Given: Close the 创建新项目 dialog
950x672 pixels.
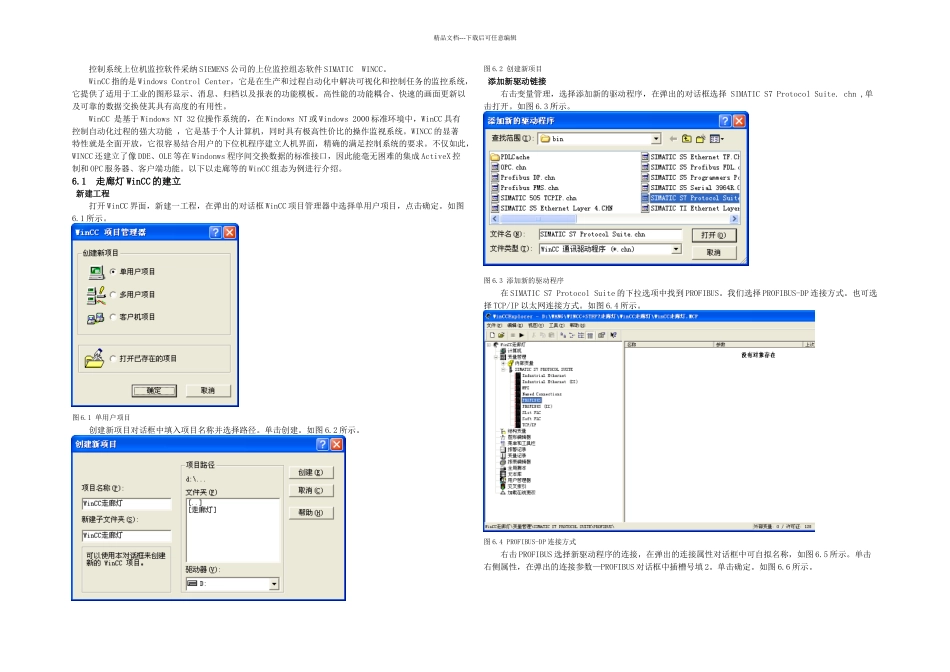Looking at the screenshot, I should 336,444.
